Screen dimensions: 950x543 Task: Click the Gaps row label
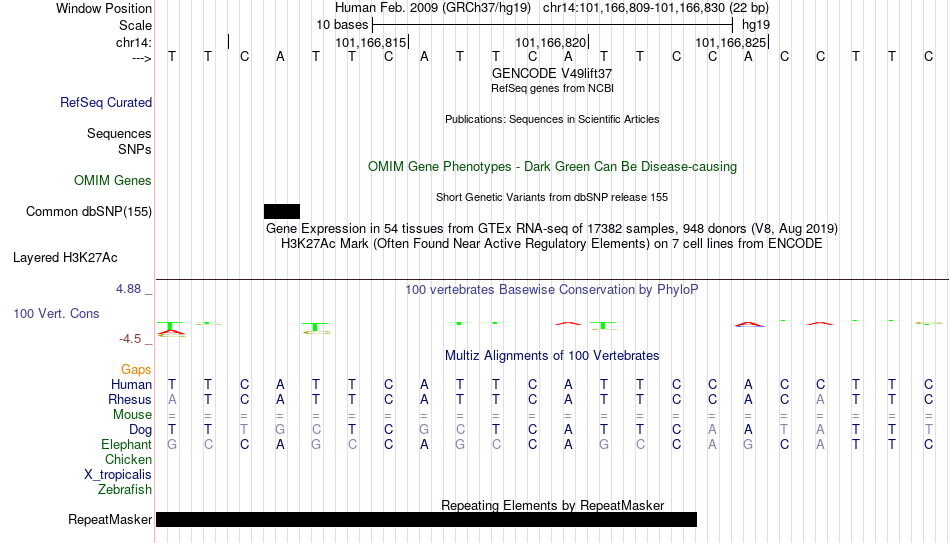tap(136, 370)
